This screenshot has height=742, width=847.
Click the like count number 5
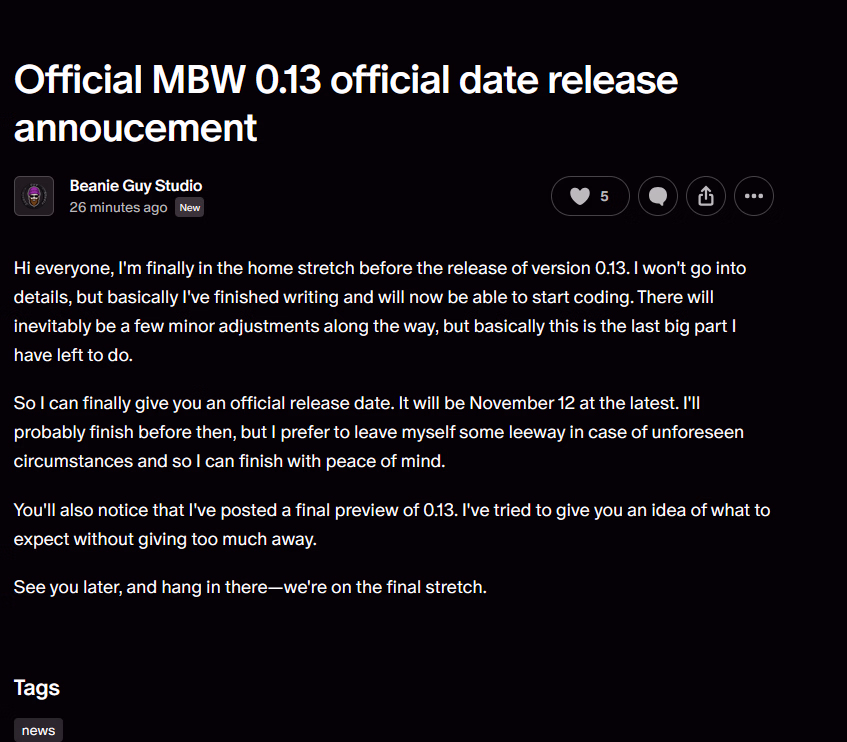tap(604, 197)
